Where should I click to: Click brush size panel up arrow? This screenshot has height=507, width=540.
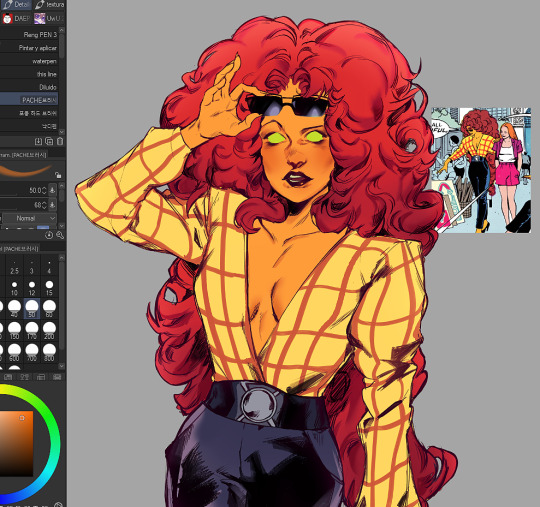(62, 258)
